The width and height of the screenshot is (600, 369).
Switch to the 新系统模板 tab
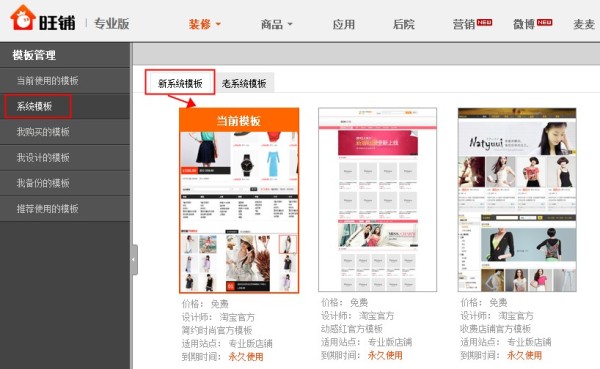(x=180, y=83)
